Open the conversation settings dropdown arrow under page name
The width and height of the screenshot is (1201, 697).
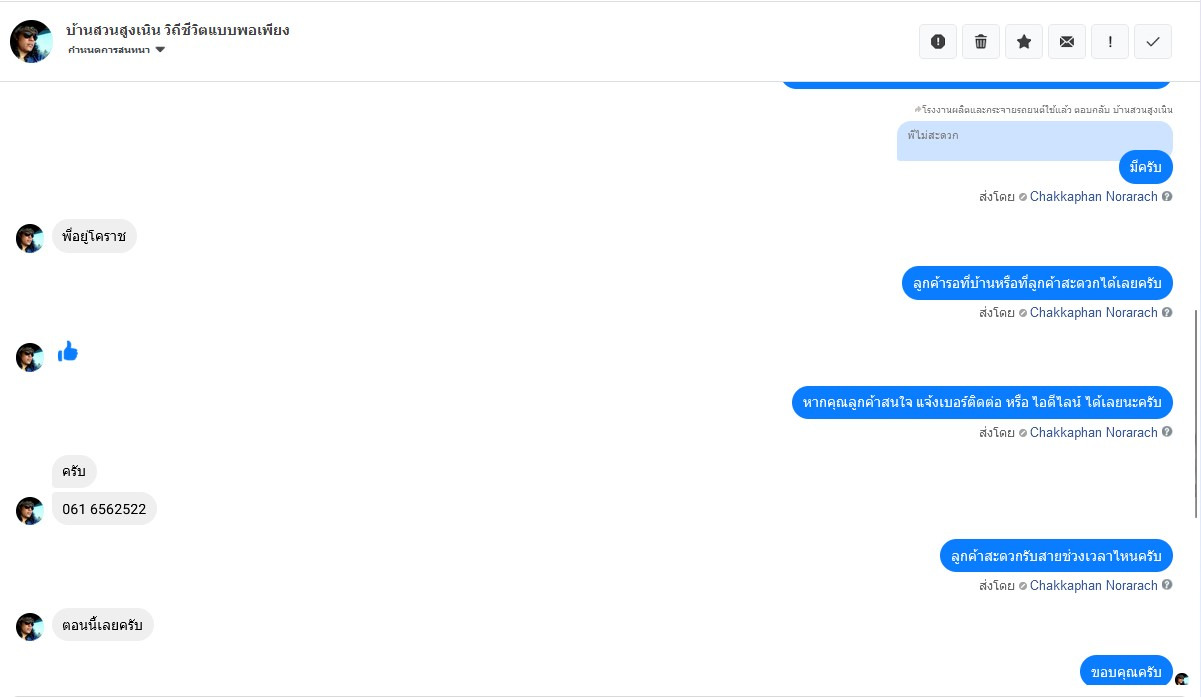(160, 50)
